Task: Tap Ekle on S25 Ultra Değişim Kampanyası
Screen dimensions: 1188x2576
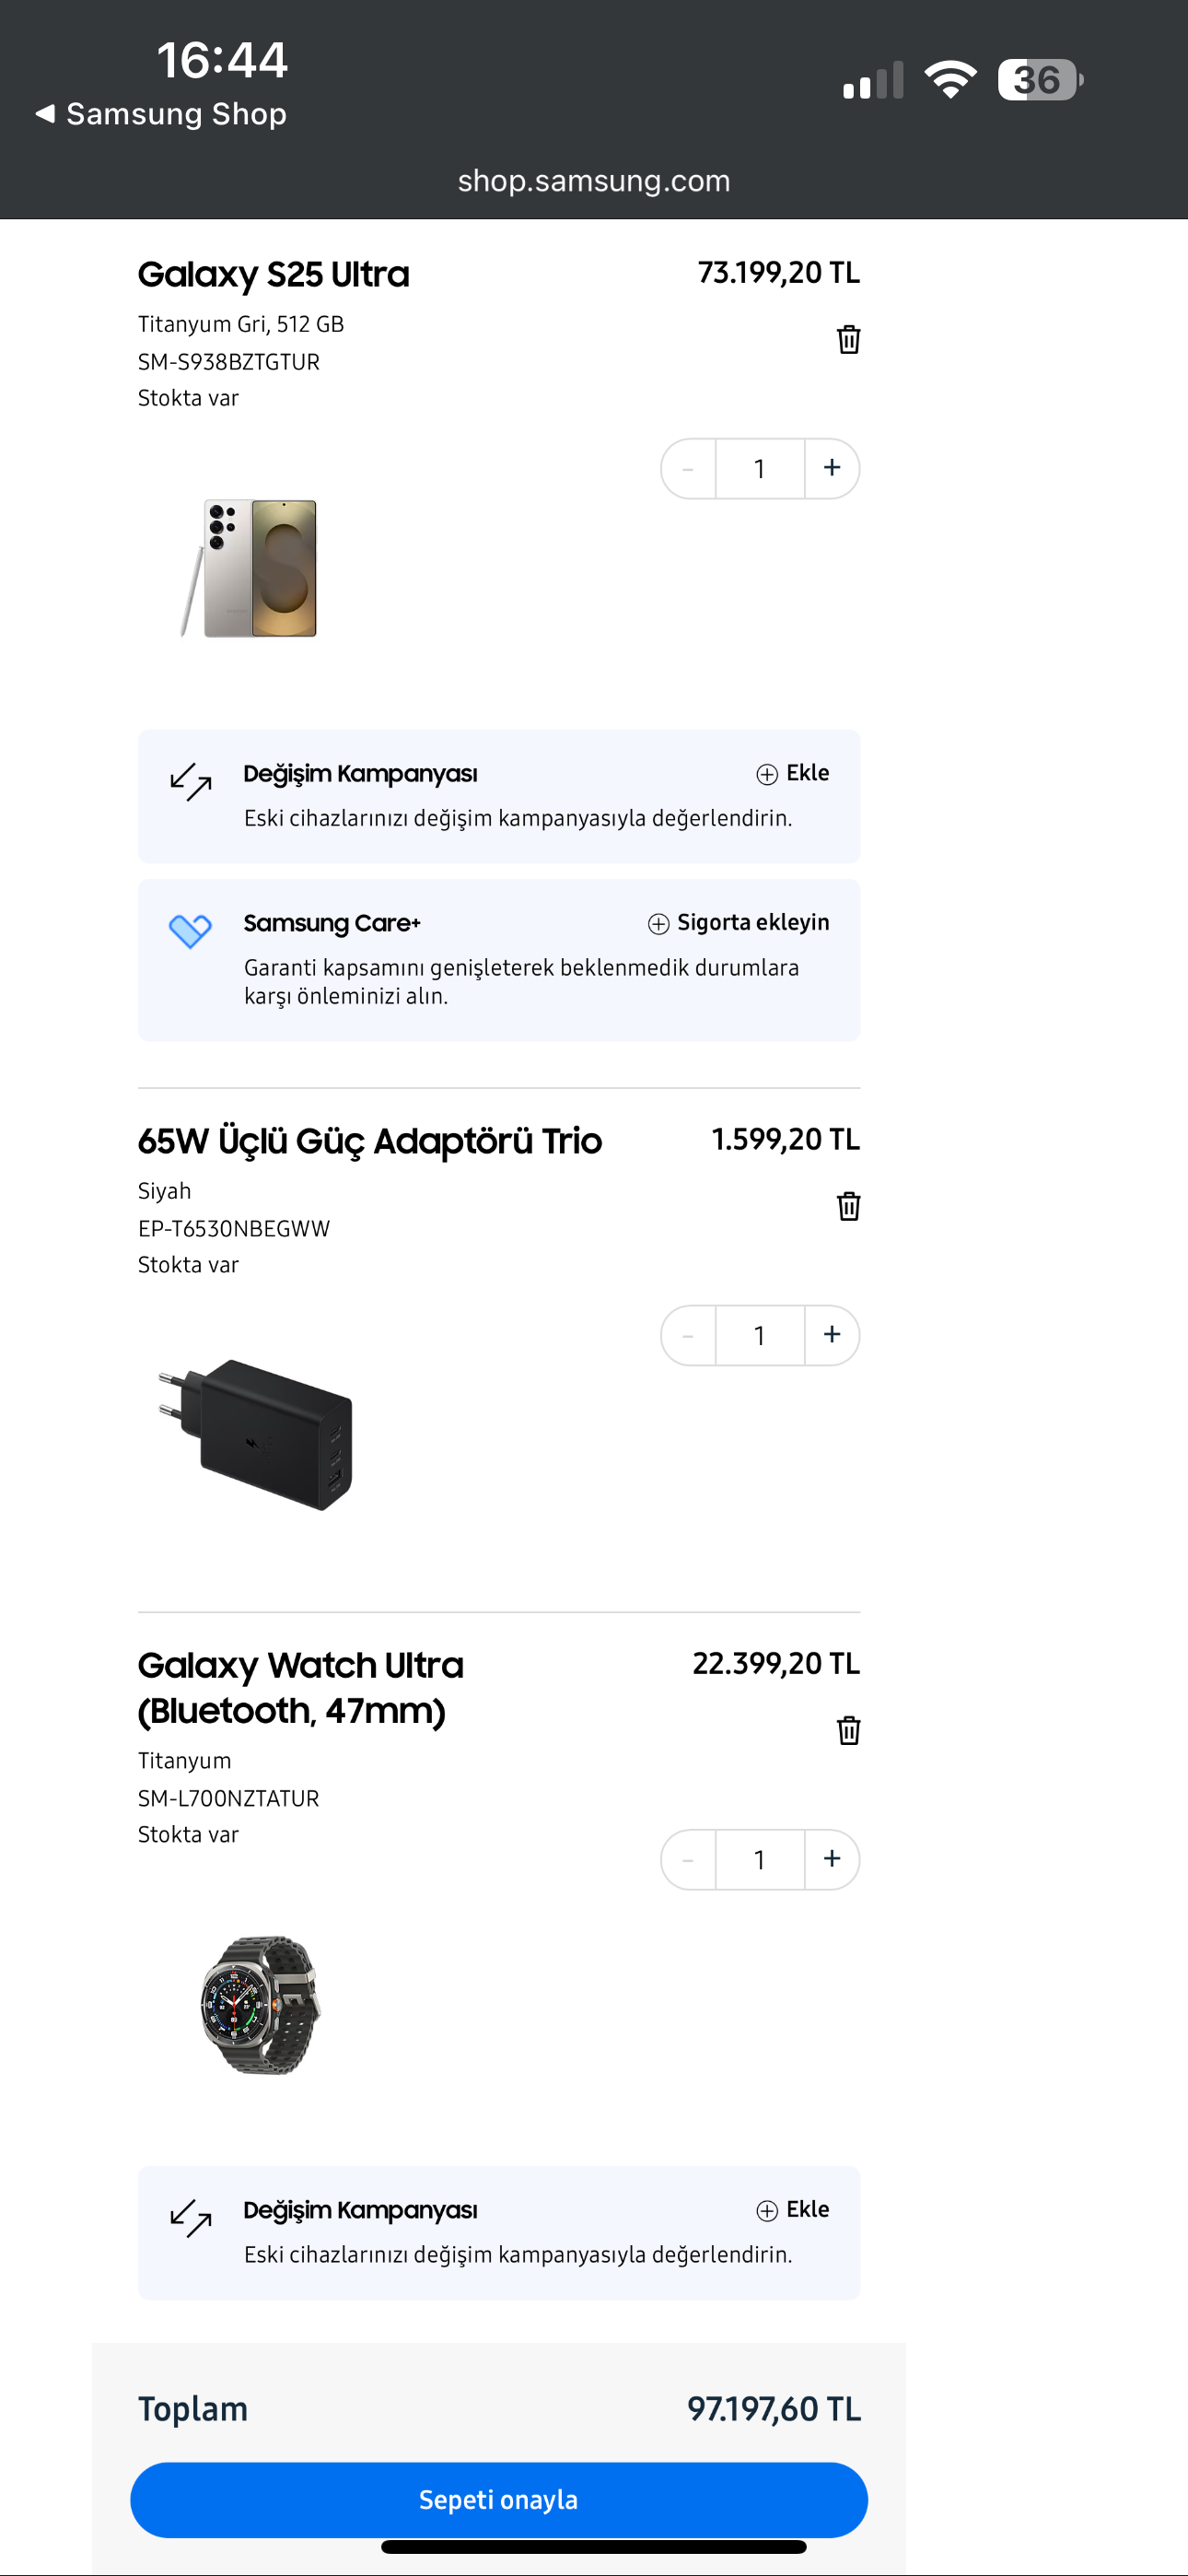Action: tap(793, 773)
